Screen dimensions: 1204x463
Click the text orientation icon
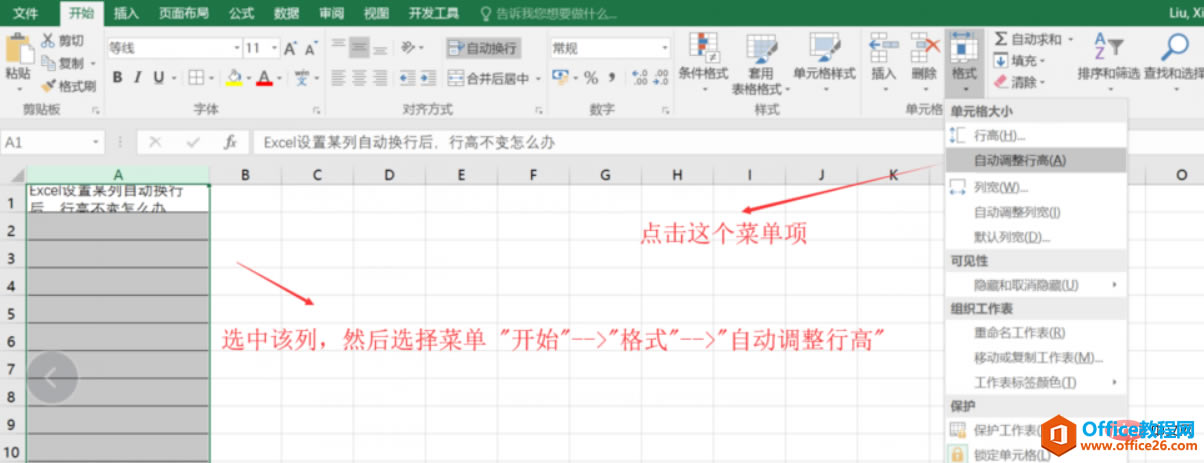pyautogui.click(x=408, y=47)
